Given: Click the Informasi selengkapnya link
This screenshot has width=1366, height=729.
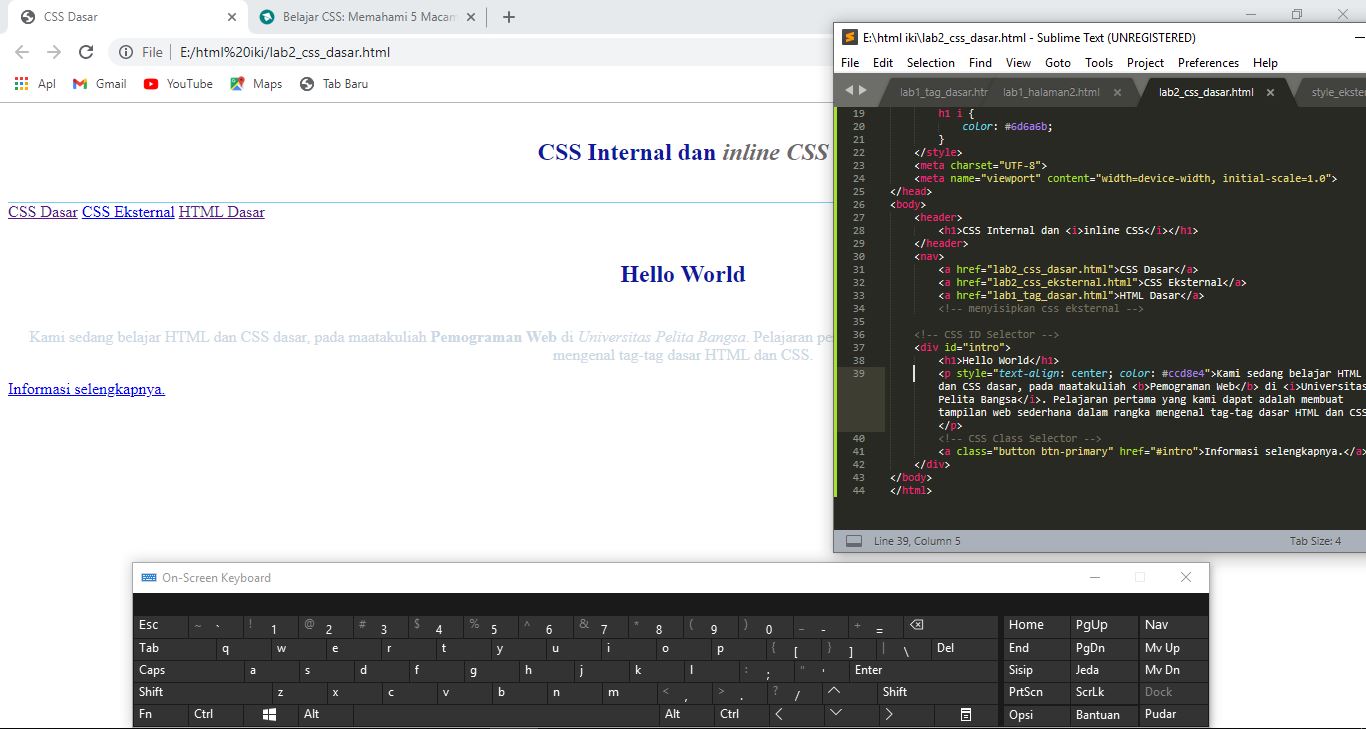Looking at the screenshot, I should pyautogui.click(x=86, y=389).
